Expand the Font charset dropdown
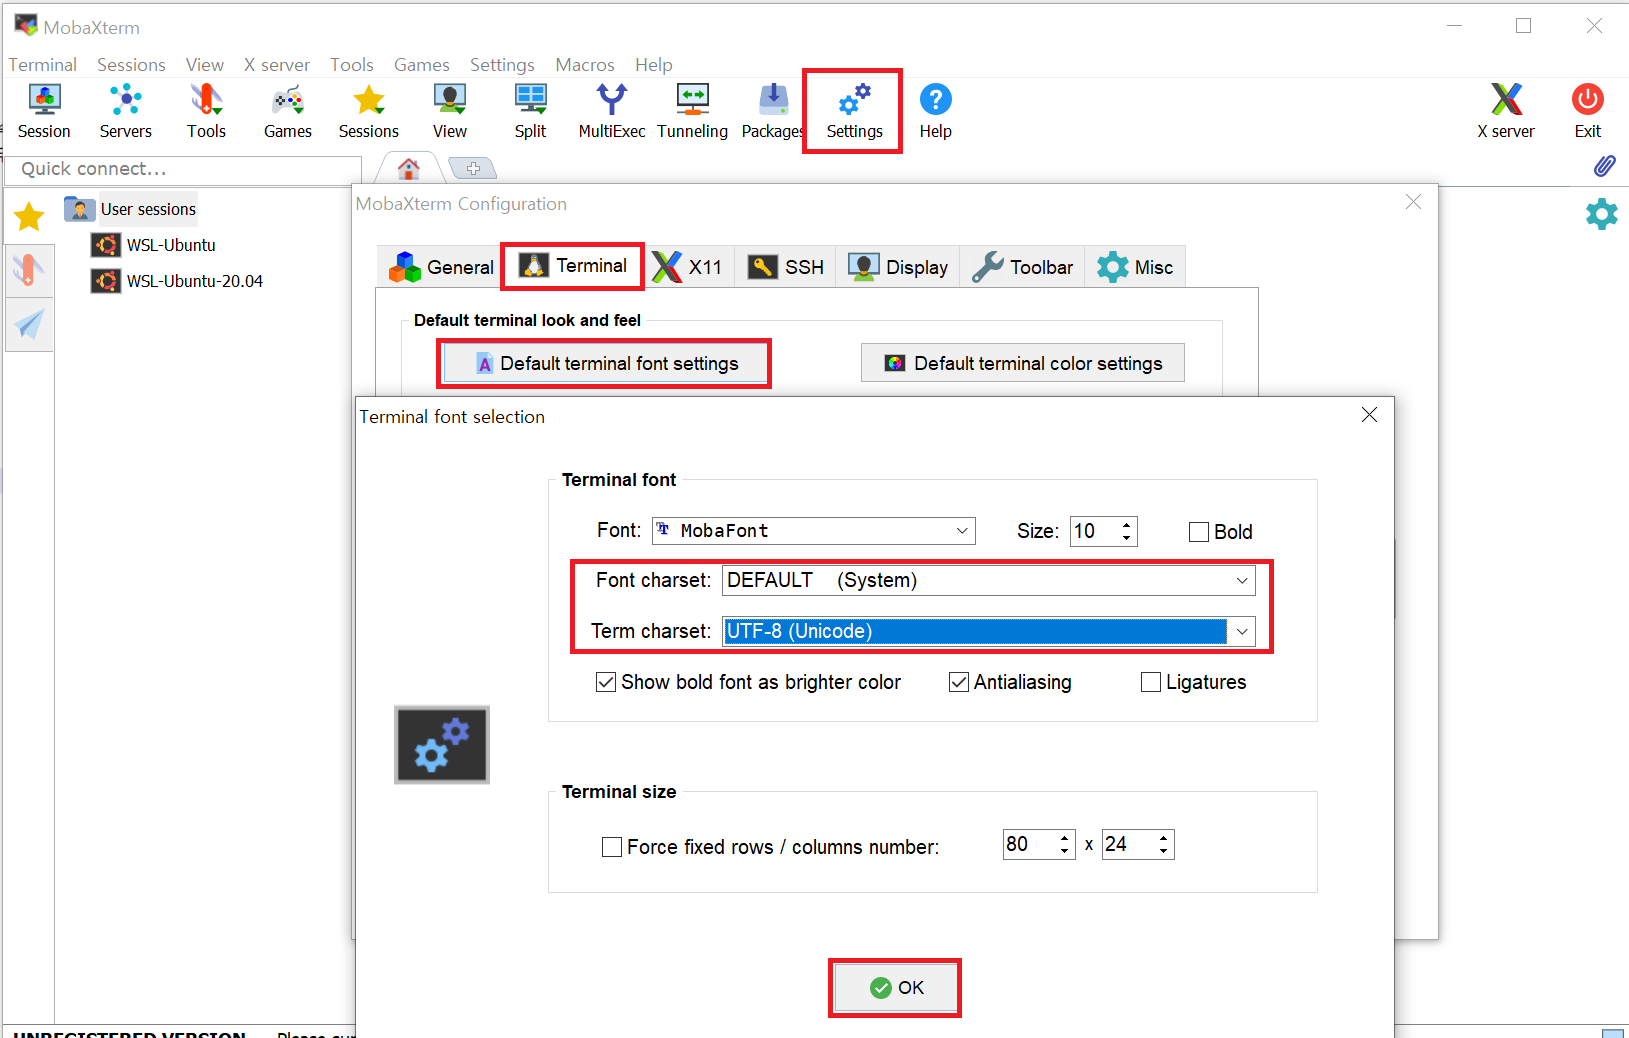 (x=1242, y=580)
